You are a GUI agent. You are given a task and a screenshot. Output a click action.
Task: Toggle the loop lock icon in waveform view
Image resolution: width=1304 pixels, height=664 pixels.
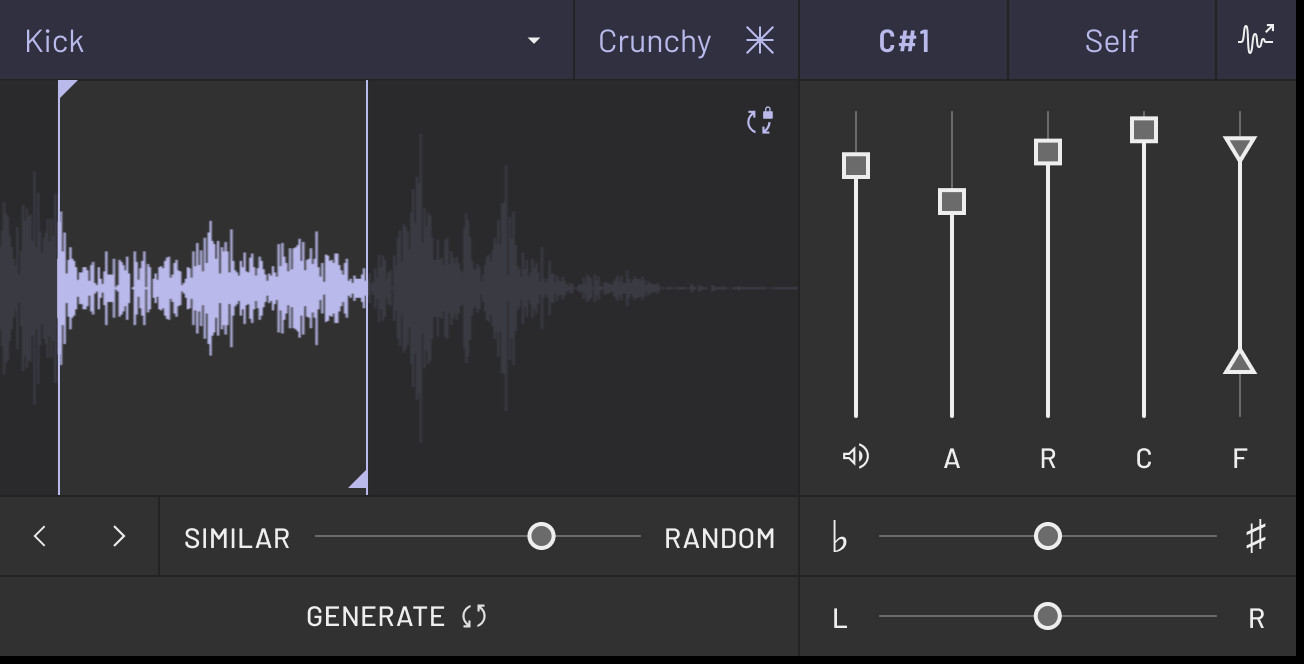(760, 121)
